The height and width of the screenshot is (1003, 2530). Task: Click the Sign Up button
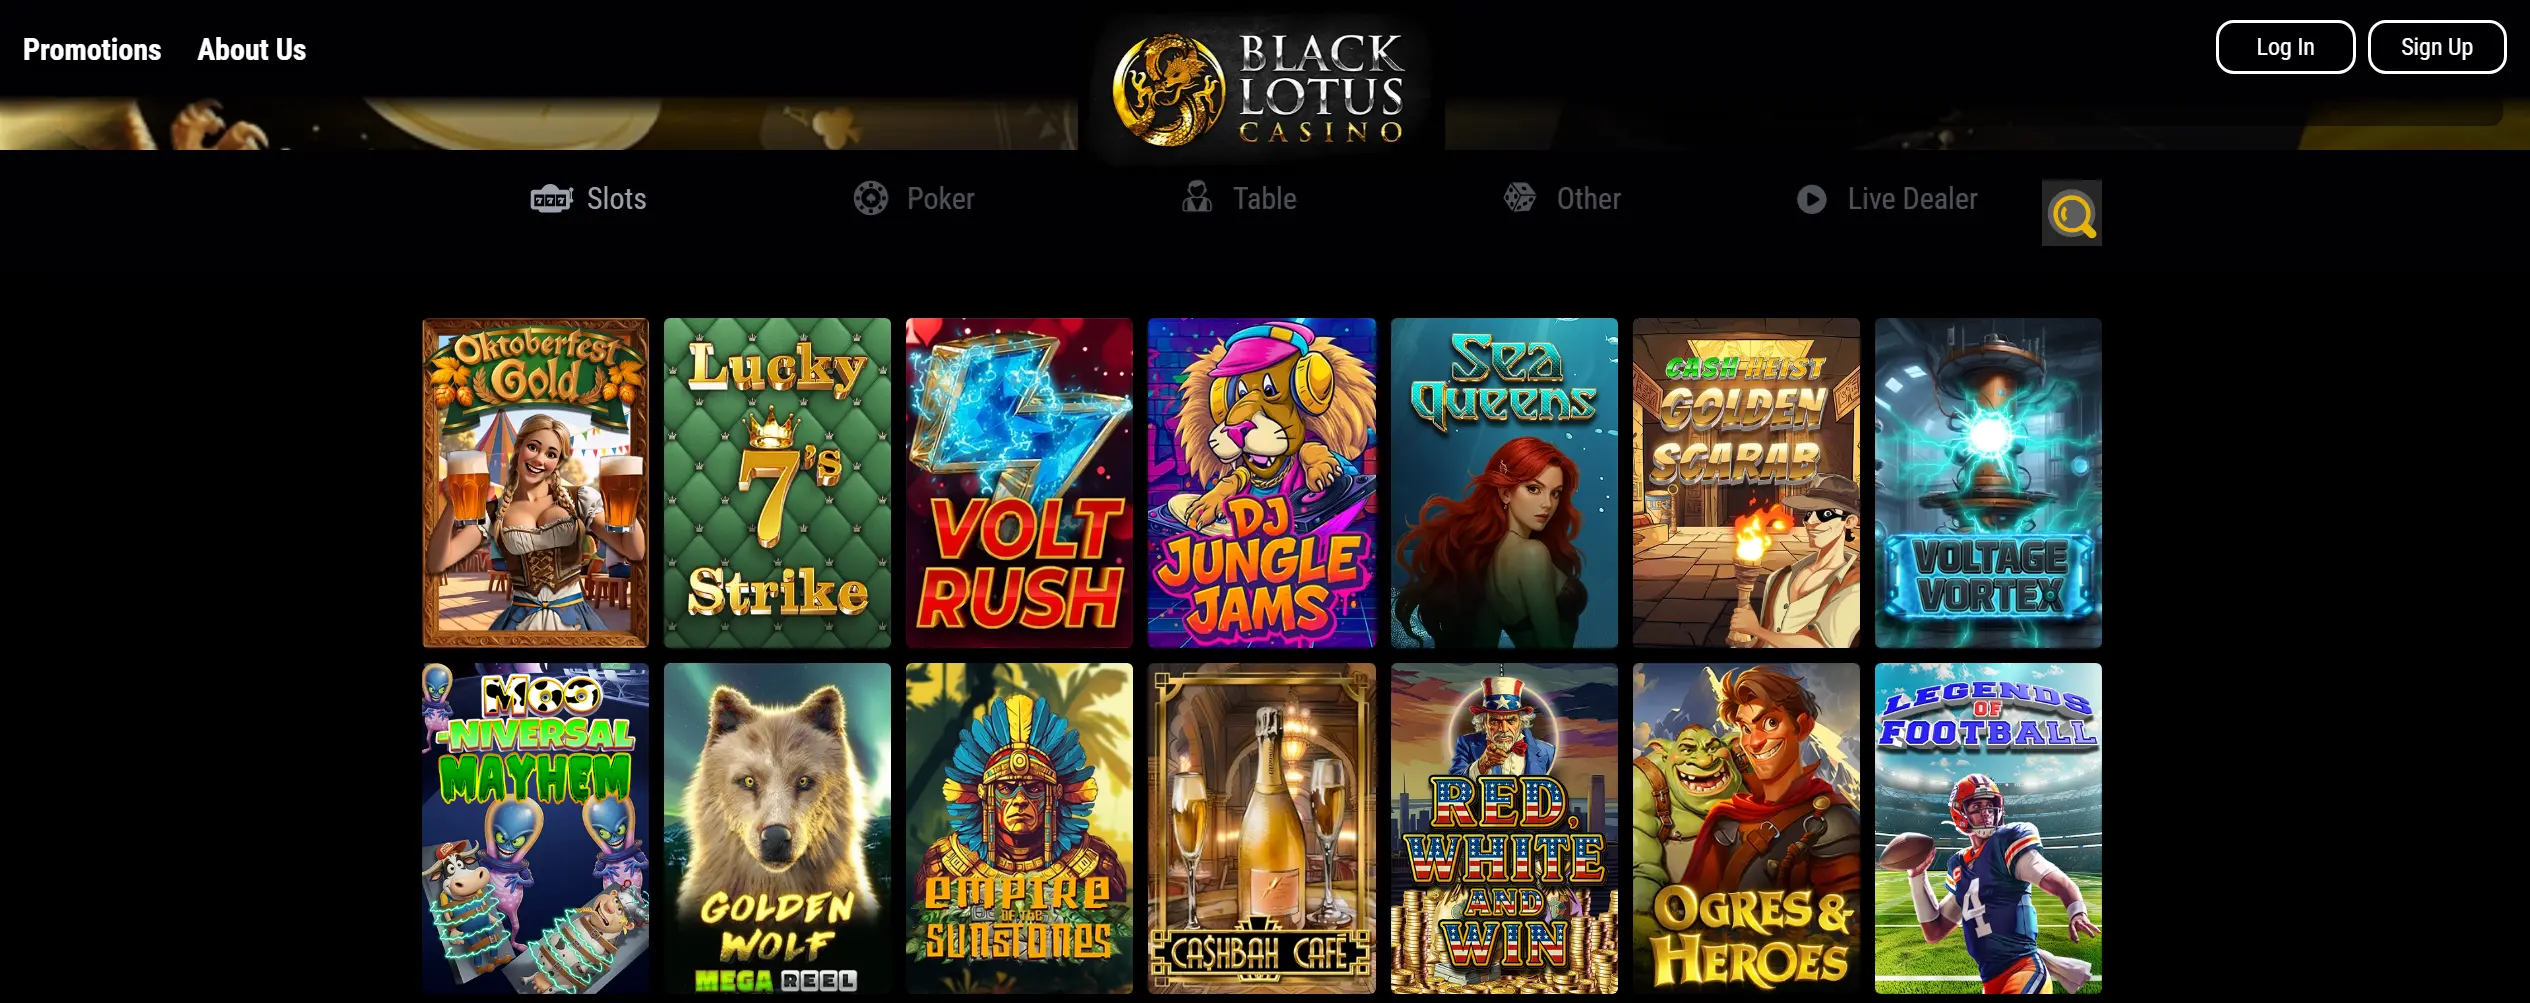(x=2437, y=47)
